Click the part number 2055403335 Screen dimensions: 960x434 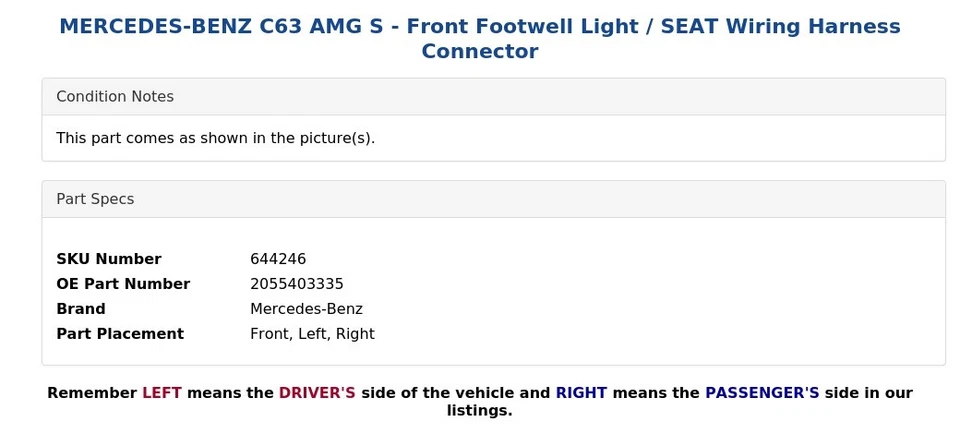[297, 284]
